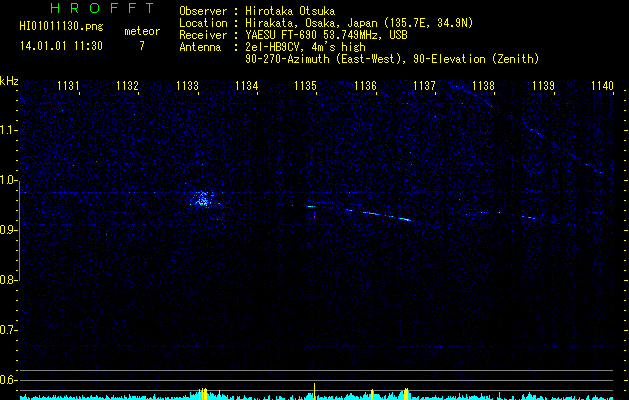Click the 1137 time axis label

424,86
